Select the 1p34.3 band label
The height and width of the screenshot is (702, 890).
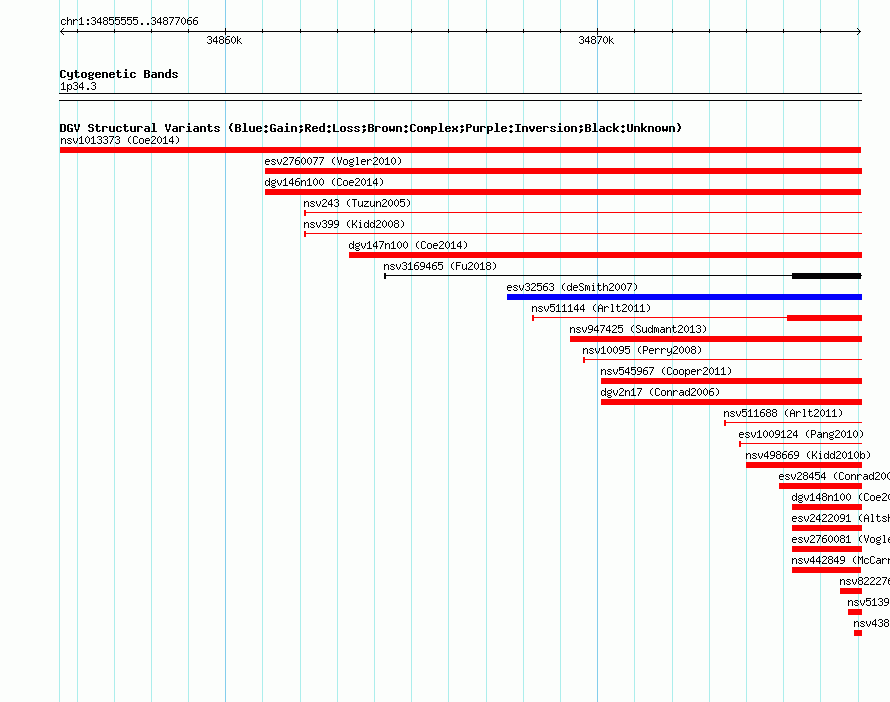point(78,86)
